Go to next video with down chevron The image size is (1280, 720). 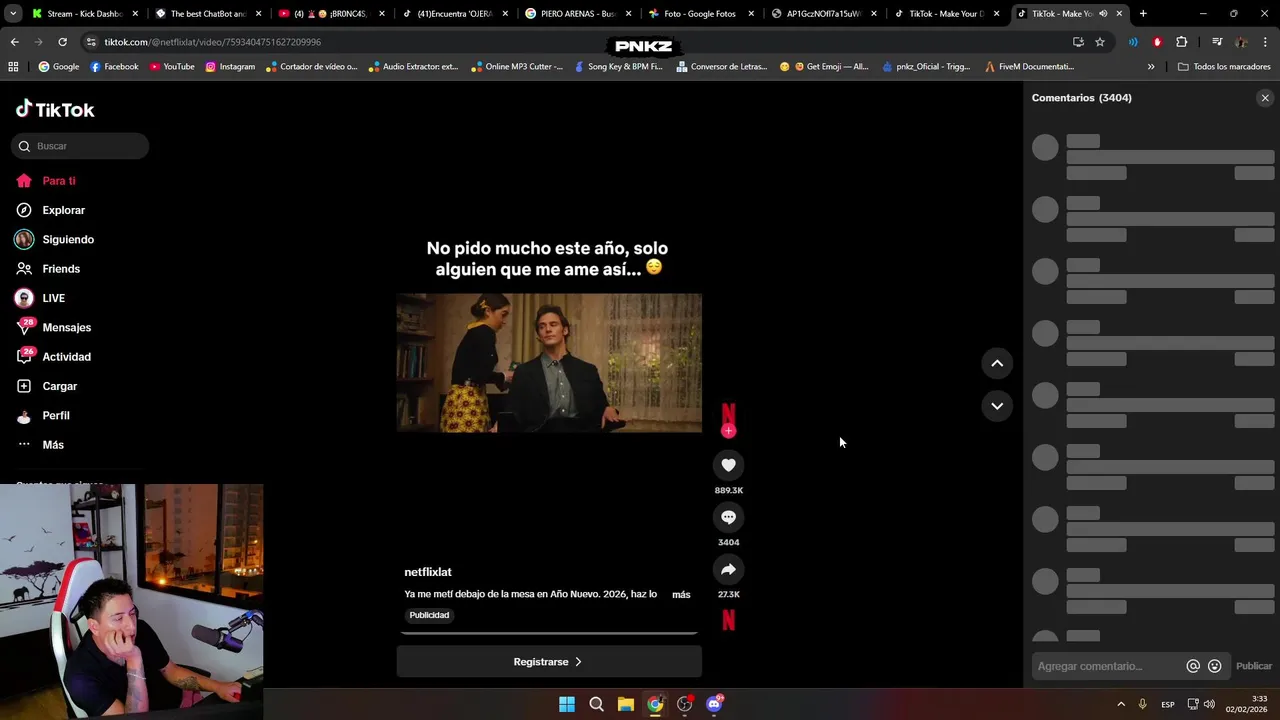pos(997,406)
